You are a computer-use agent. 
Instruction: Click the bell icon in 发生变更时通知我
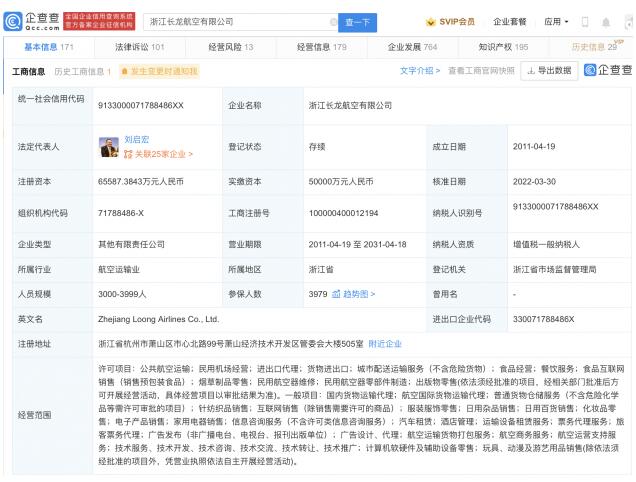click(125, 71)
